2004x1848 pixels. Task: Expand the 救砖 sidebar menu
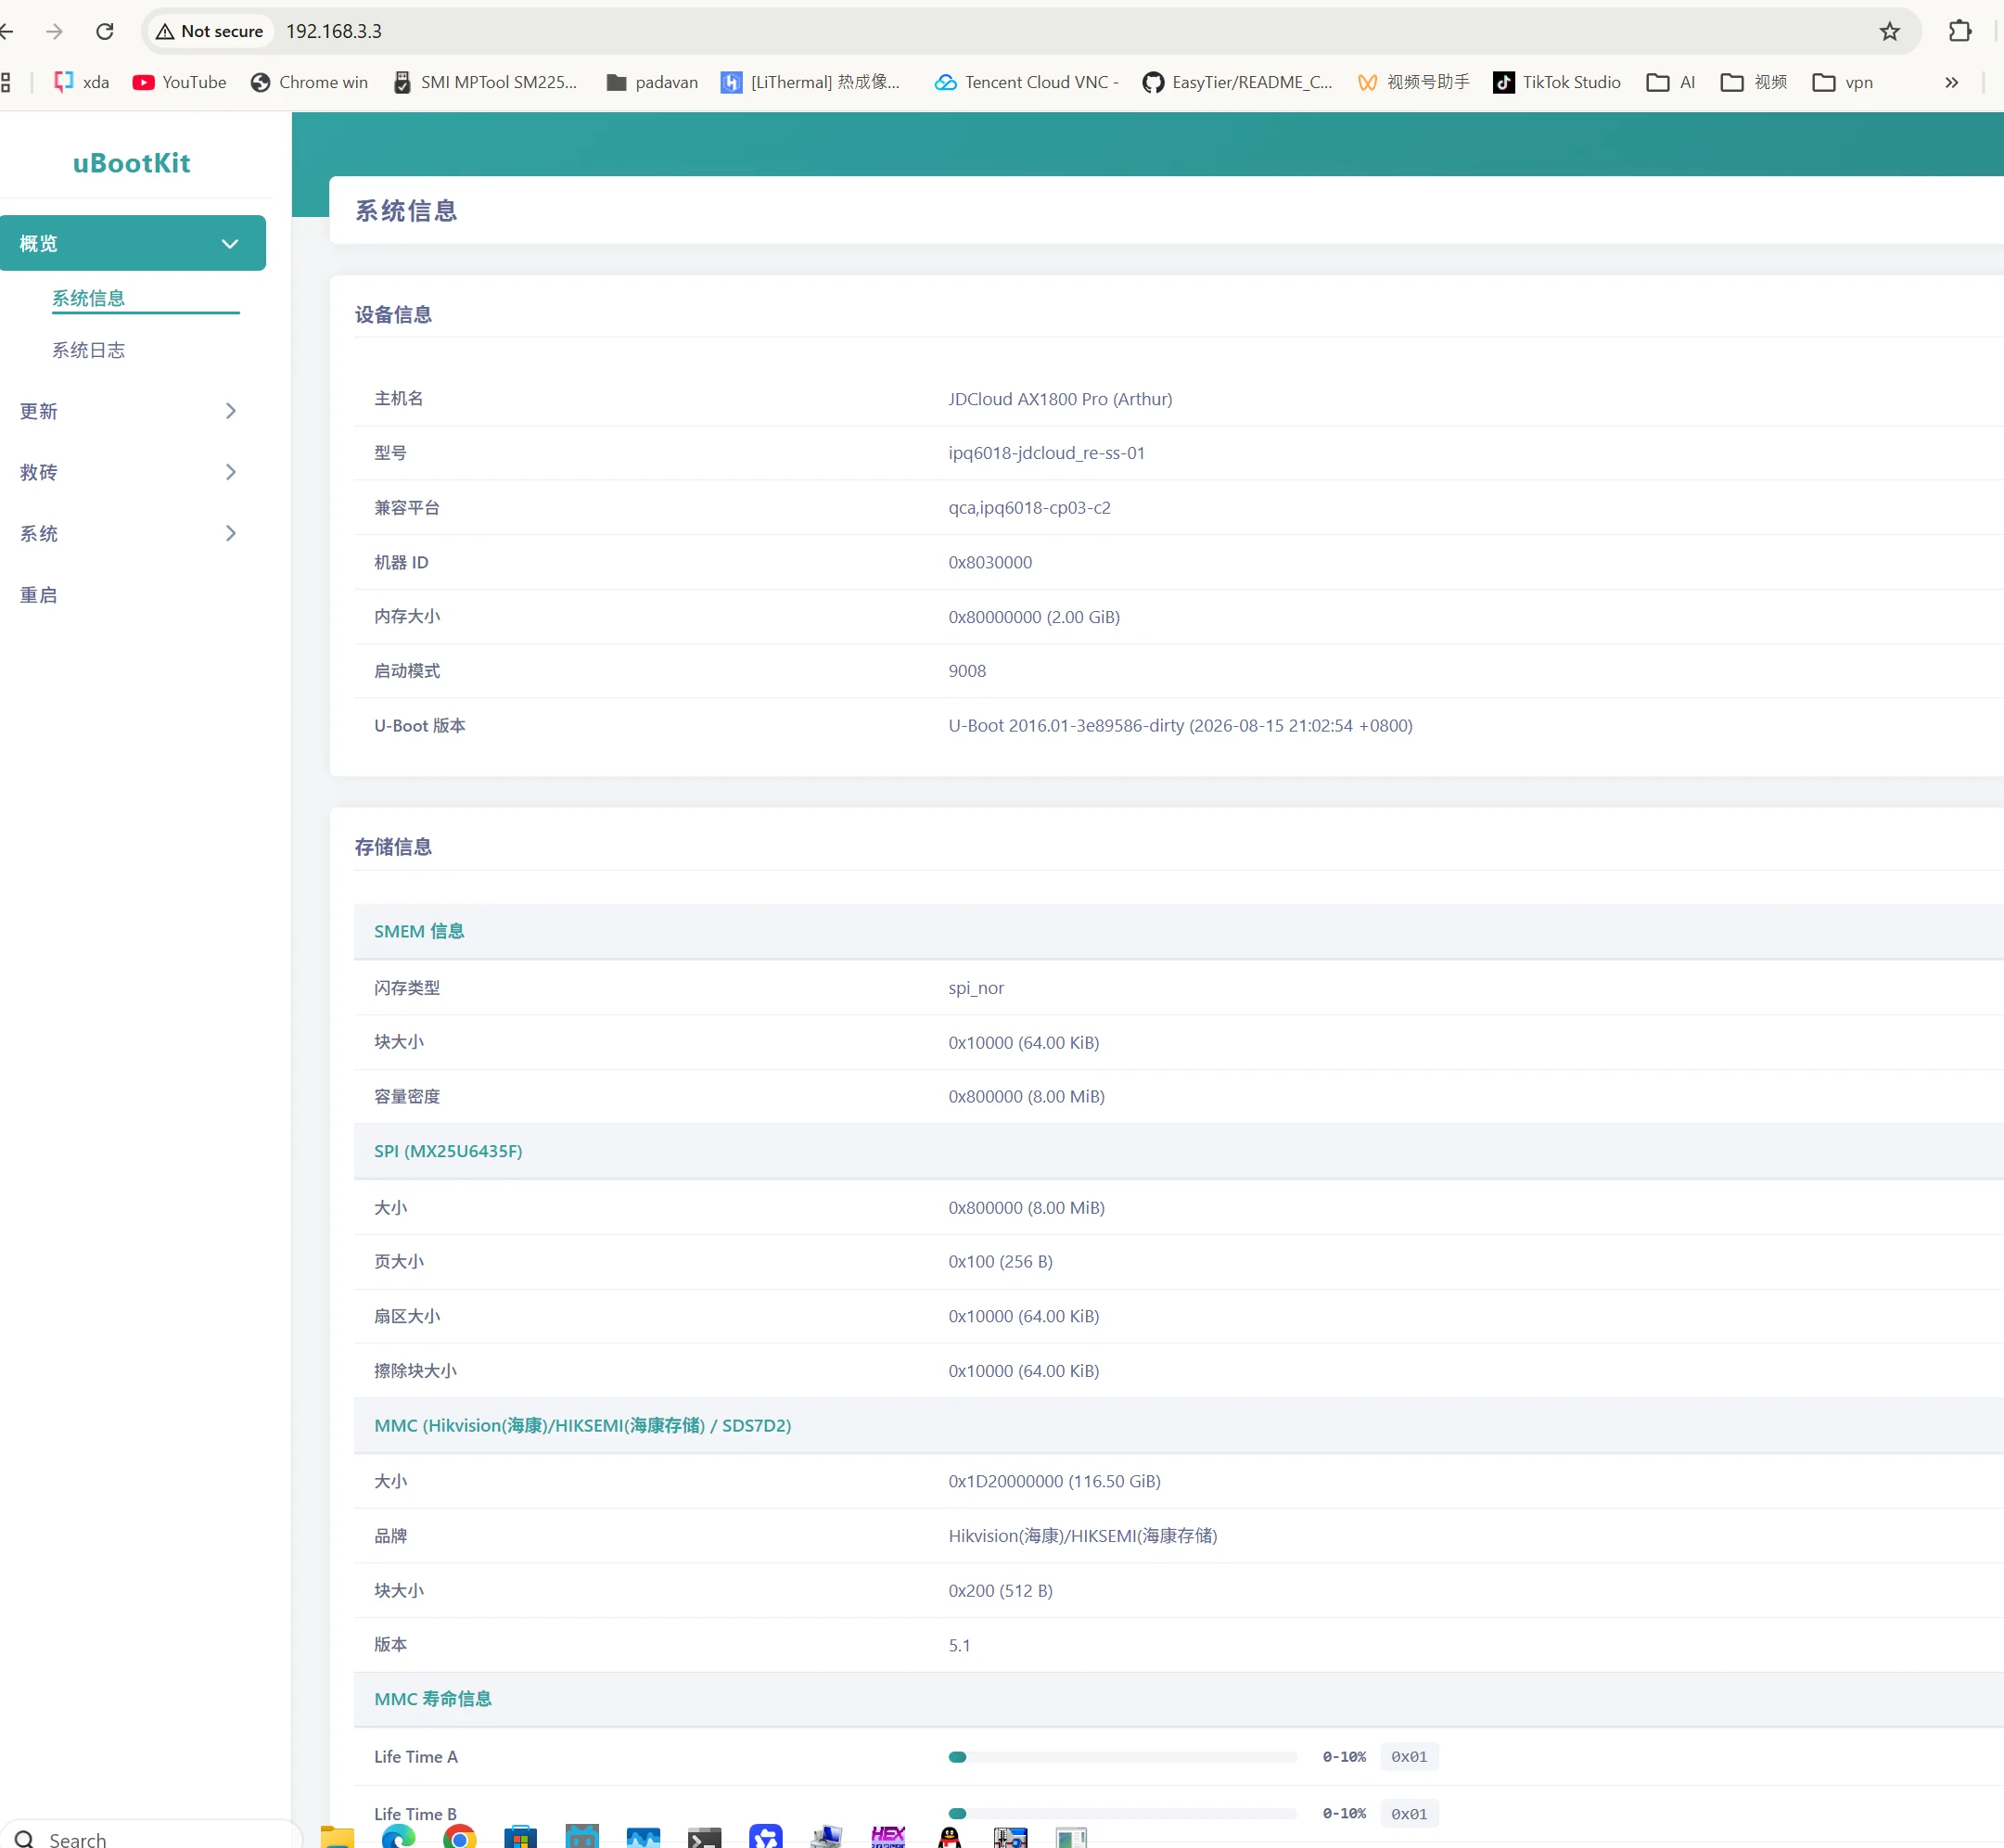pos(133,472)
